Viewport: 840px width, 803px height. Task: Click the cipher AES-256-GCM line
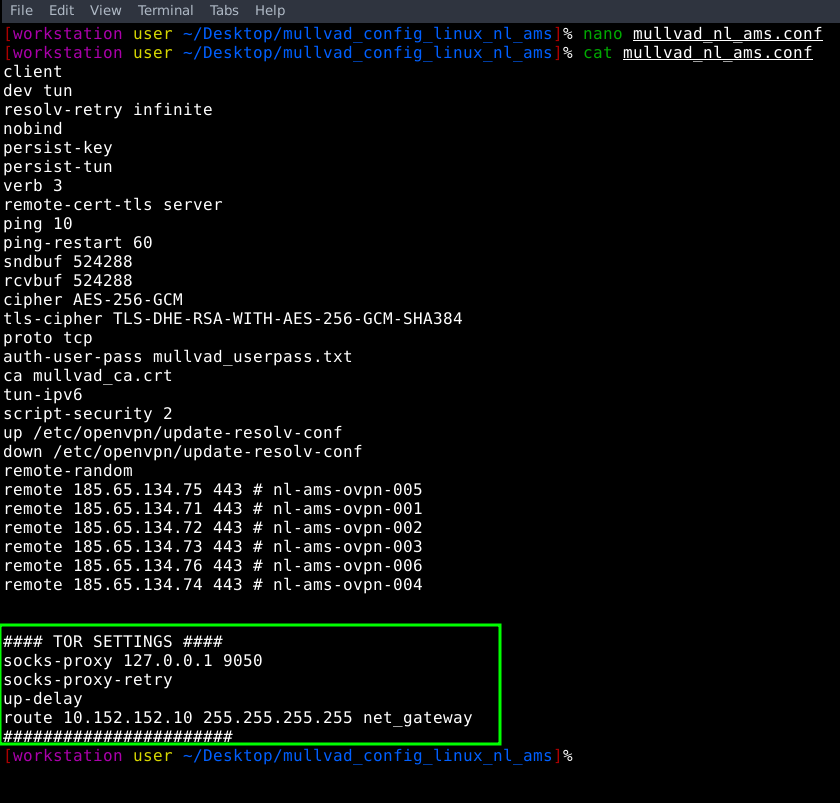click(x=93, y=300)
